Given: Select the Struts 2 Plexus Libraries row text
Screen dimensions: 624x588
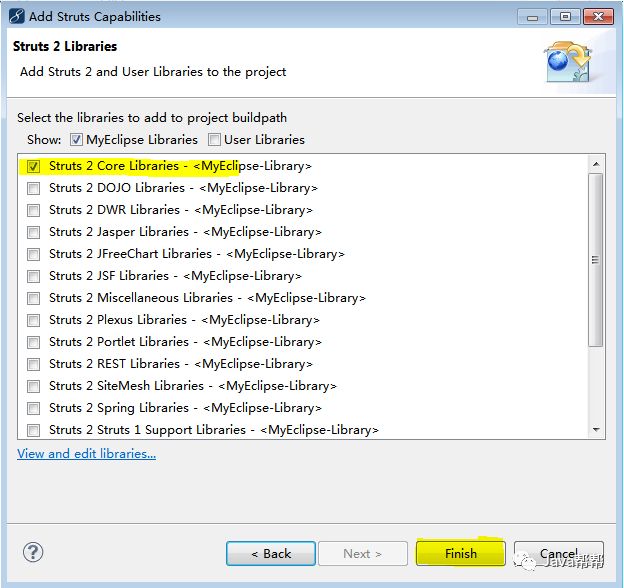Looking at the screenshot, I should (x=185, y=320).
